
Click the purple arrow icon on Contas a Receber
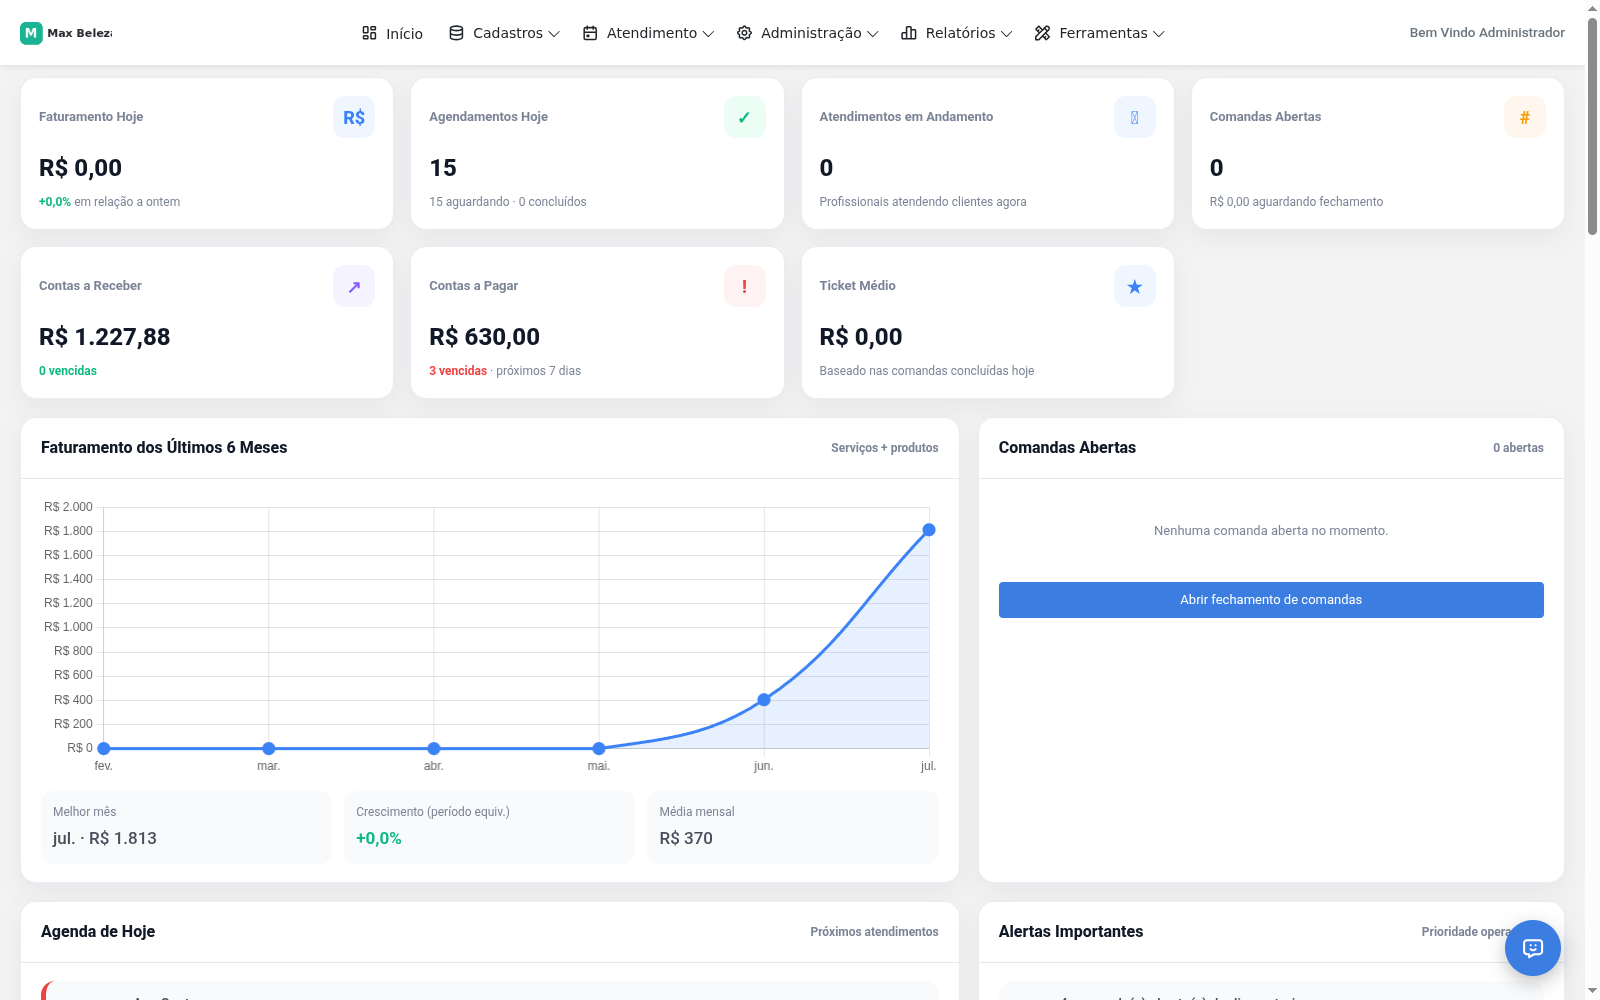point(354,286)
